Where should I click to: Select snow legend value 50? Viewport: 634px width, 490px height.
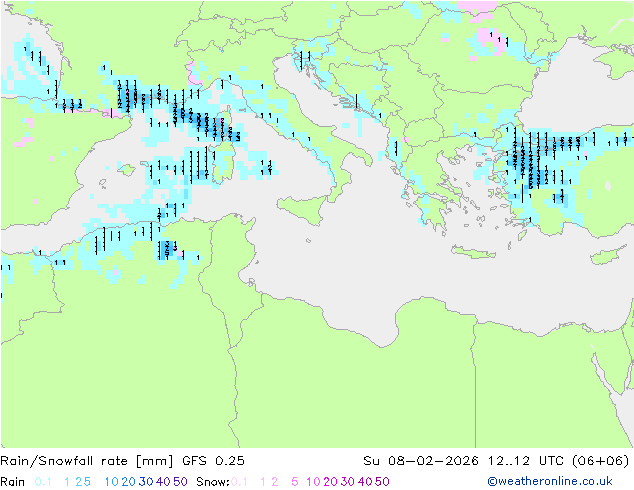click(382, 482)
